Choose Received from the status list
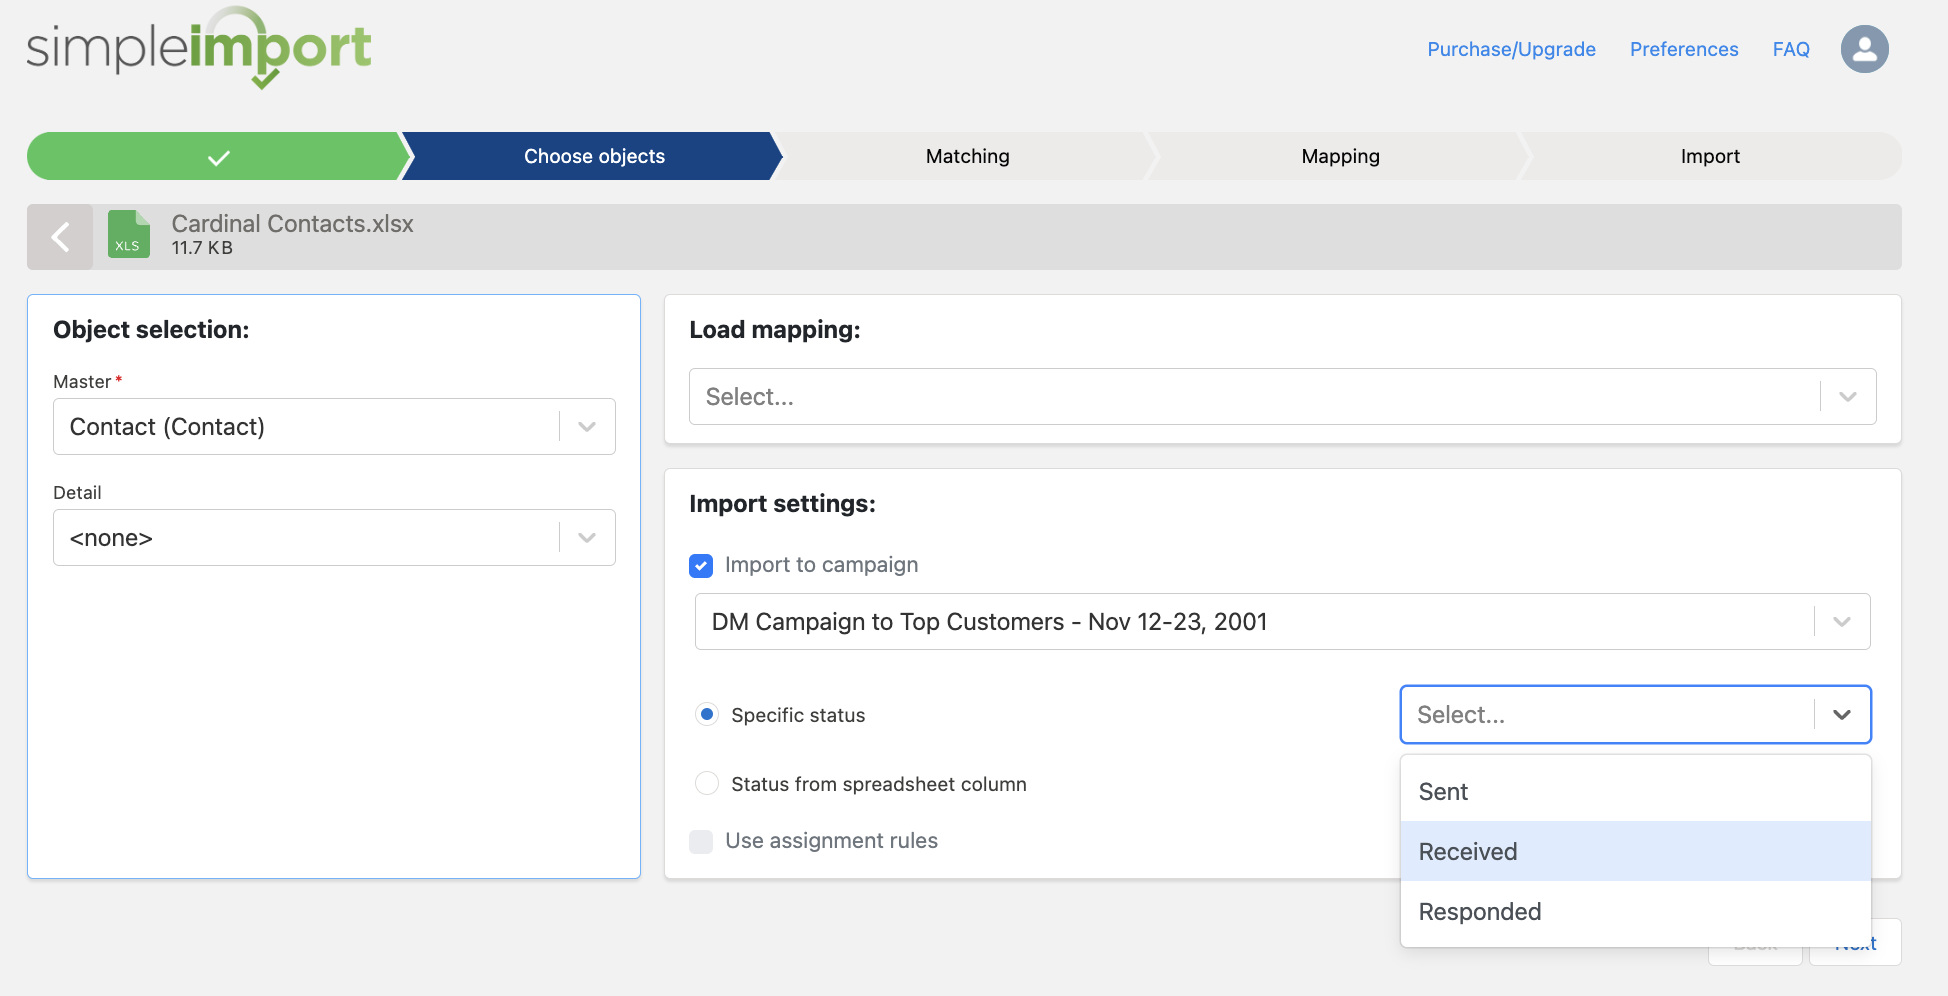The image size is (1948, 996). (x=1635, y=852)
